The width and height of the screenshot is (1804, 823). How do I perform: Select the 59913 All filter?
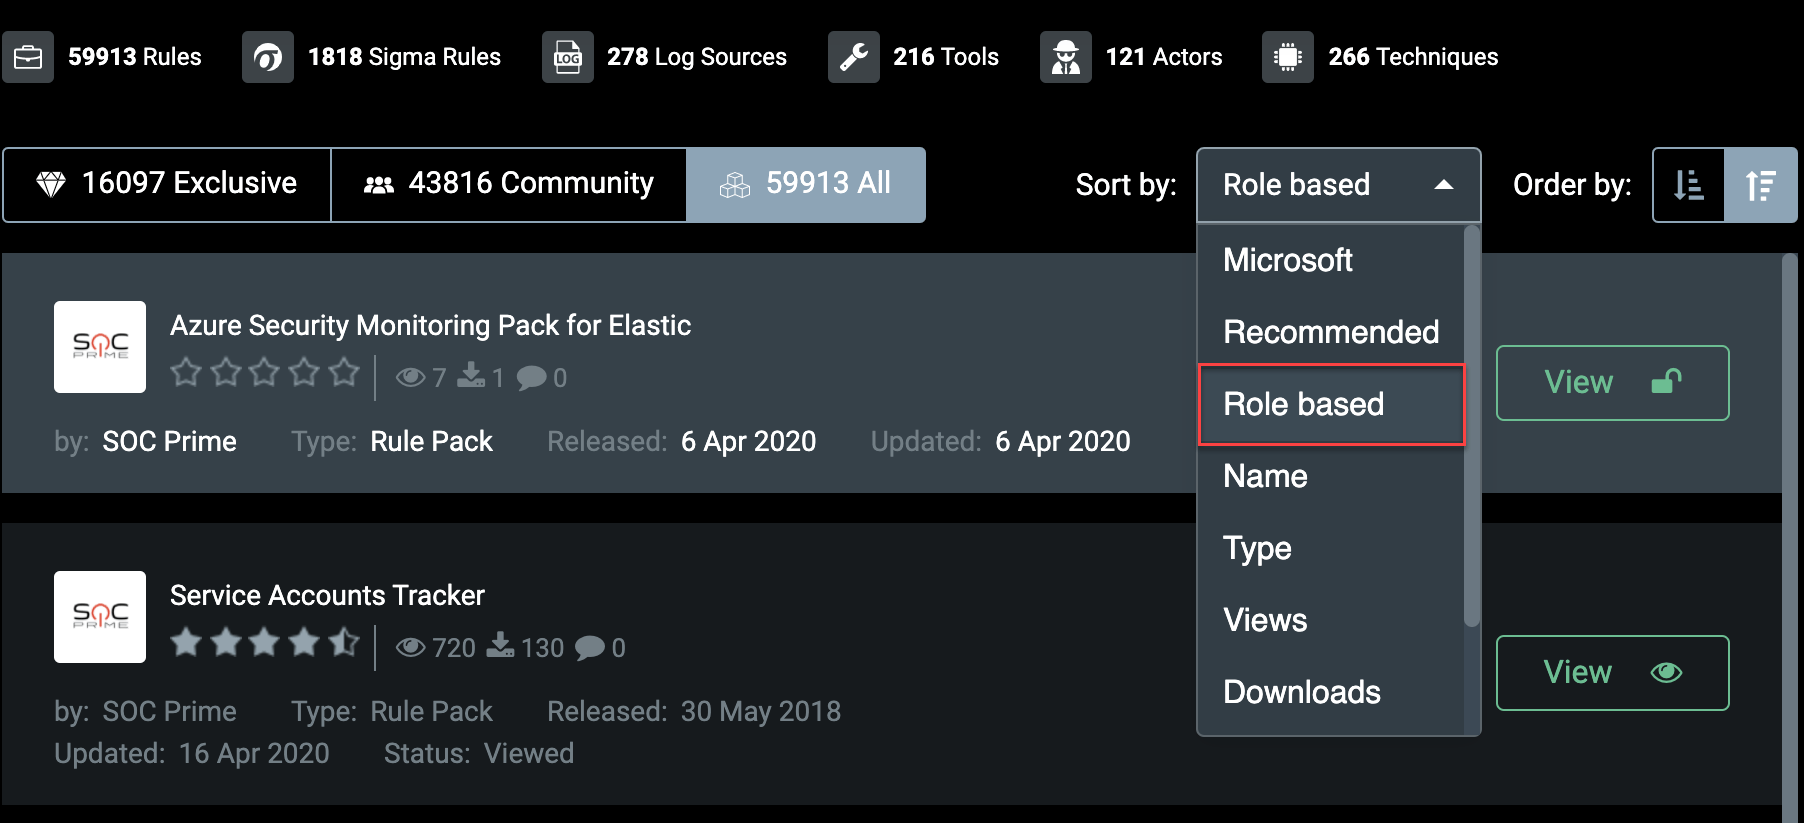[x=806, y=185]
